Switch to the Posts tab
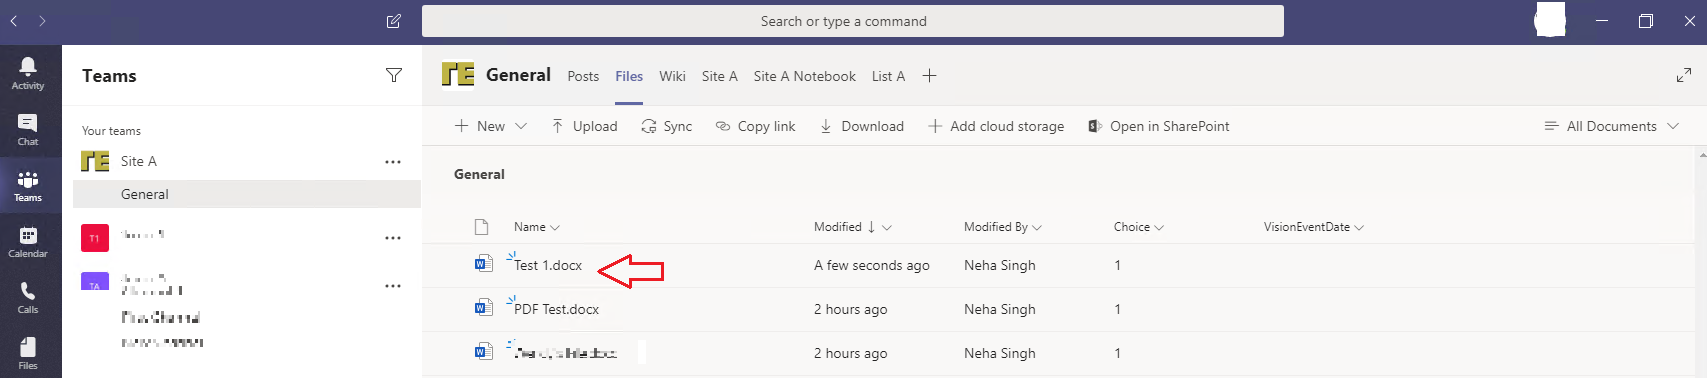This screenshot has width=1707, height=378. click(x=583, y=76)
